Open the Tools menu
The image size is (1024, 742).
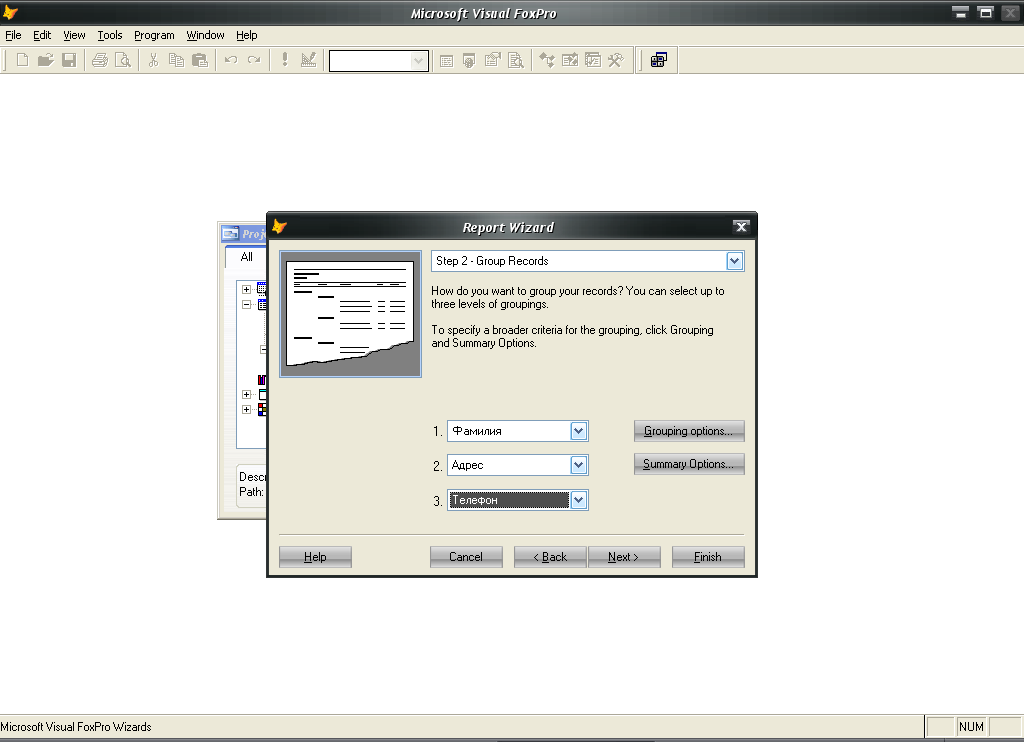pyautogui.click(x=110, y=35)
